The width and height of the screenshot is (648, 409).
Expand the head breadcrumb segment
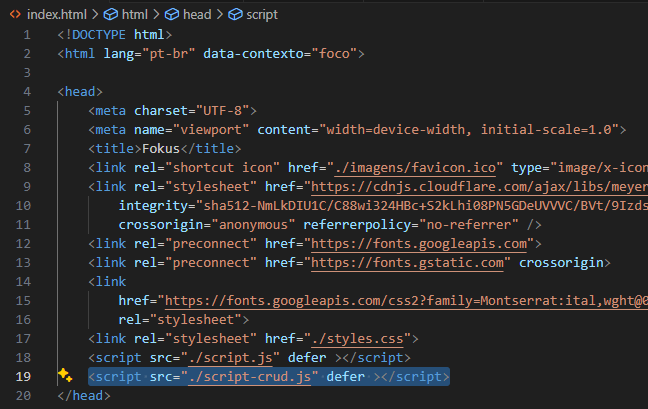tap(198, 15)
